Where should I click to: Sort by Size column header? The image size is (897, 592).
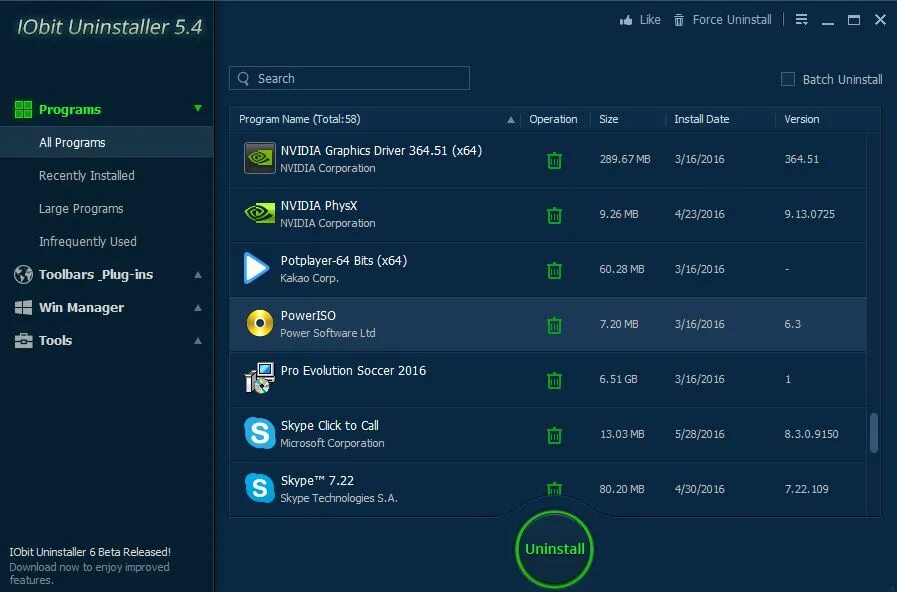609,119
